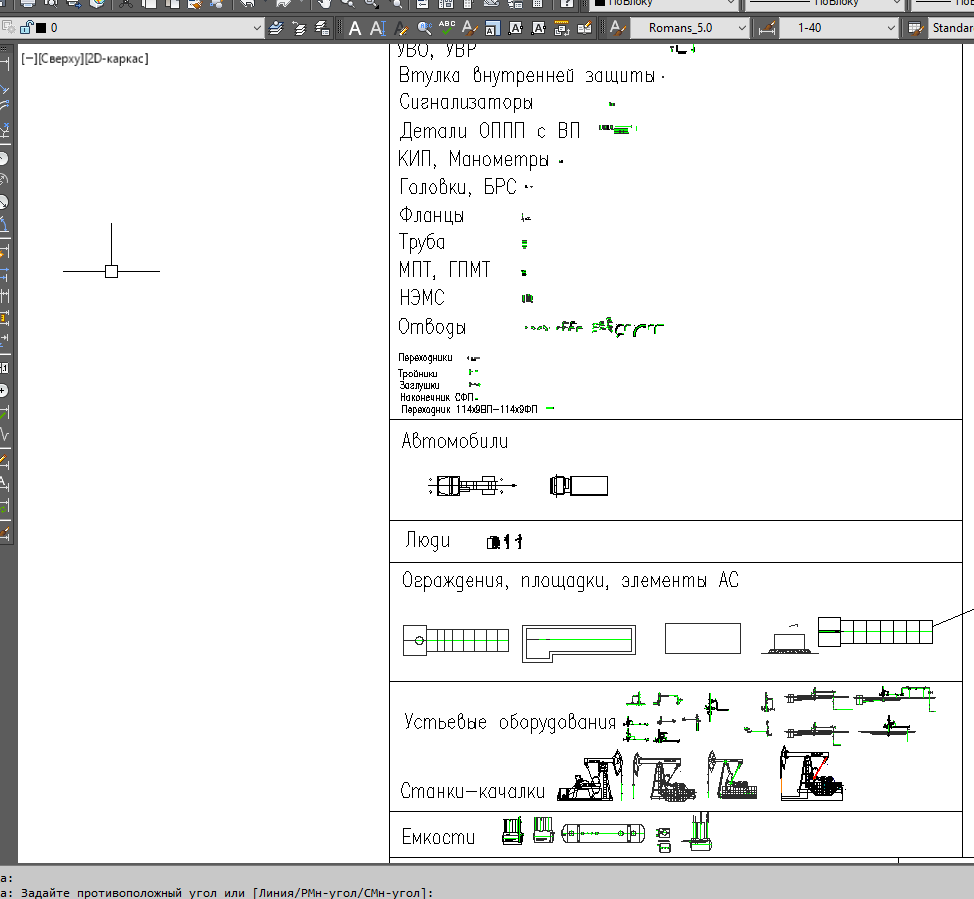Viewport: 974px width, 899px height.
Task: Select the Quick Dimension tool
Action: [x=4, y=252]
